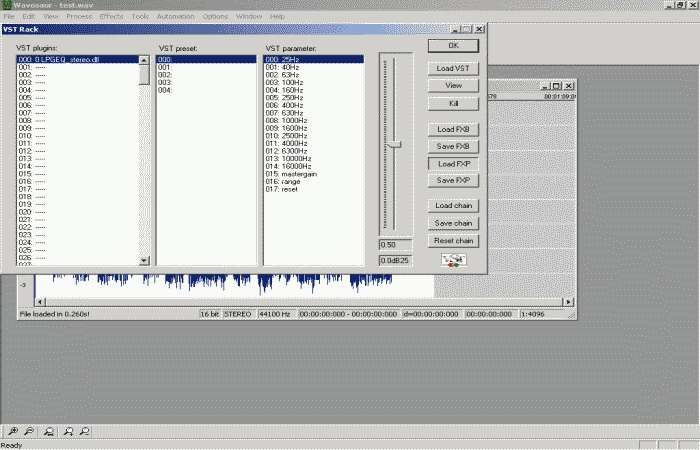Click the fourth magnifier zoom icon
The height and width of the screenshot is (450, 700).
[68, 431]
